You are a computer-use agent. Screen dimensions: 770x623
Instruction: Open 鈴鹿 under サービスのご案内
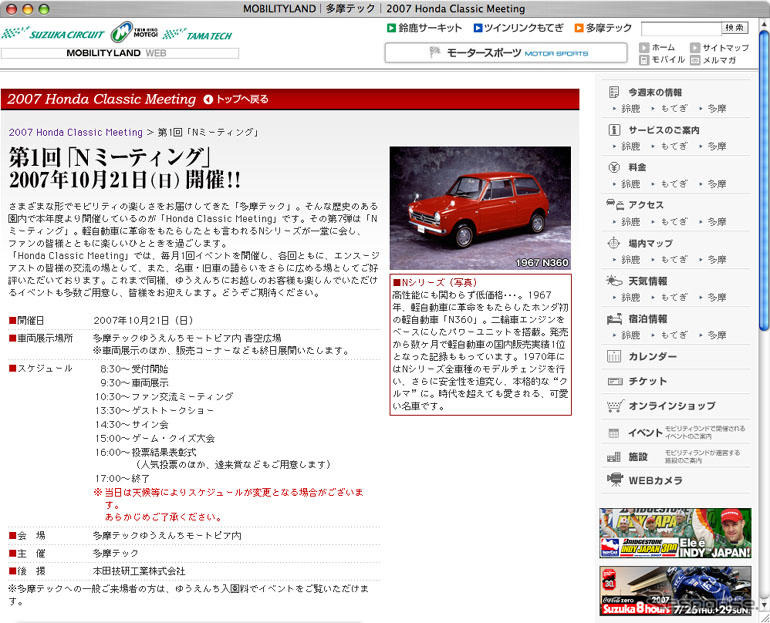(x=631, y=146)
